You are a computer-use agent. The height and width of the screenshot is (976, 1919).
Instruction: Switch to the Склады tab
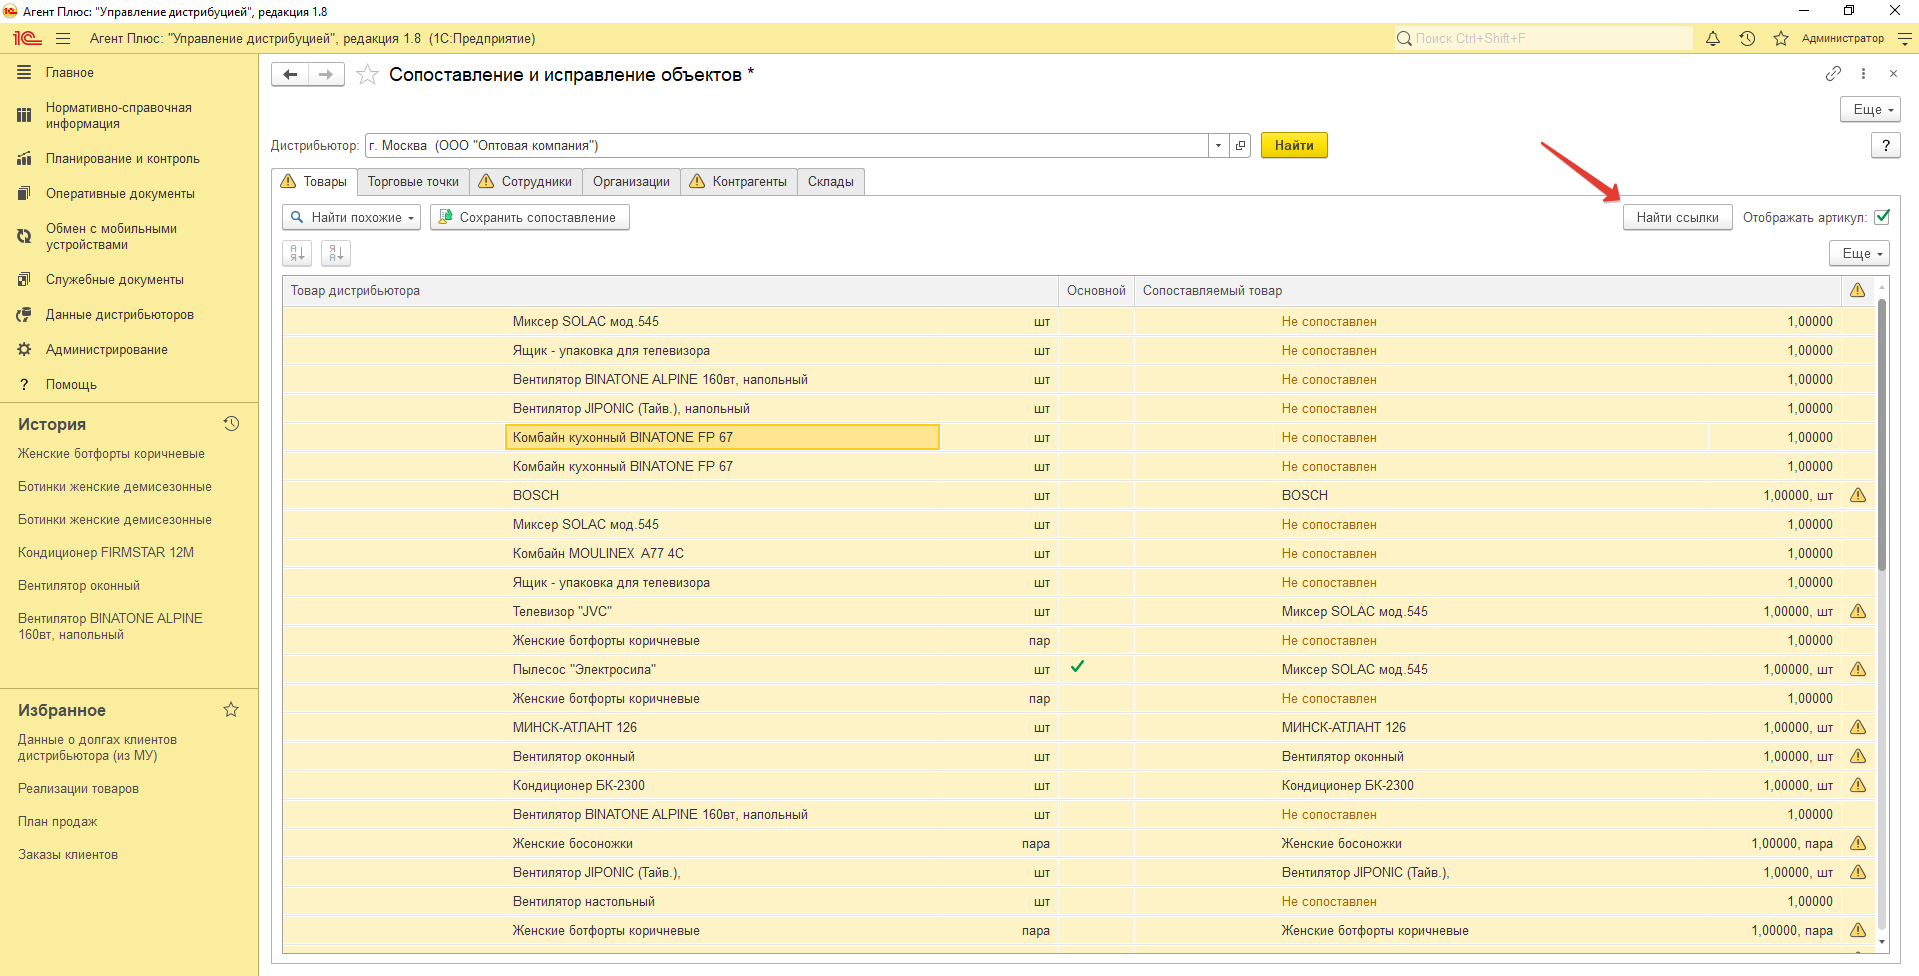click(x=830, y=181)
